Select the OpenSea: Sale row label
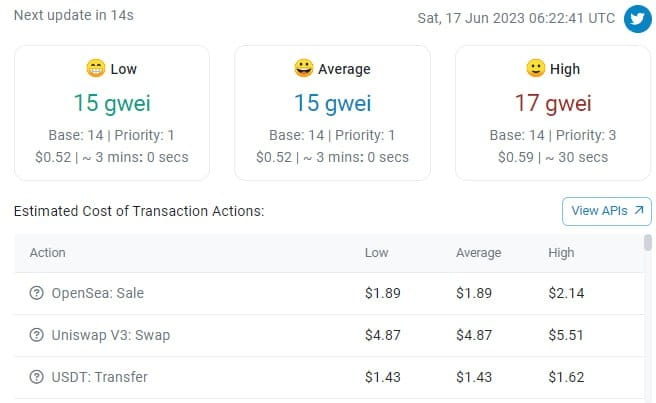Image resolution: width=656 pixels, height=403 pixels. pyautogui.click(x=97, y=293)
